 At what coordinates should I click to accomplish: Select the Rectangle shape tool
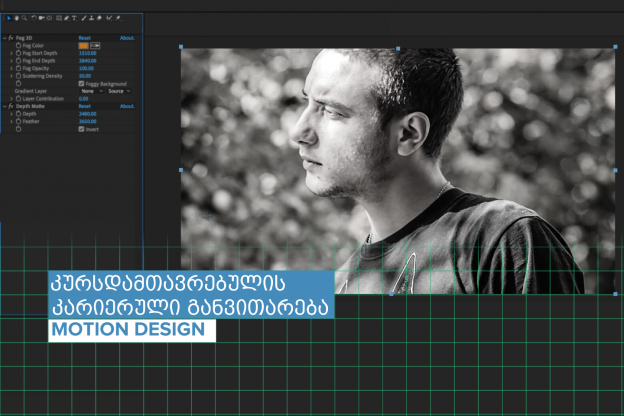(x=59, y=18)
